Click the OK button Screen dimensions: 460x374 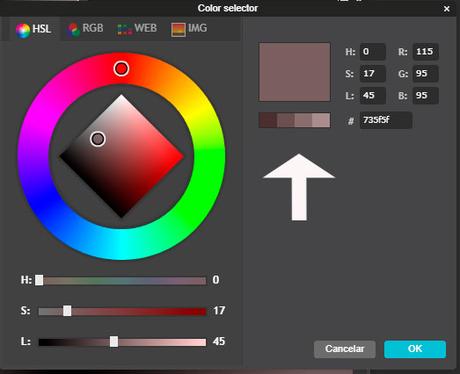click(415, 349)
